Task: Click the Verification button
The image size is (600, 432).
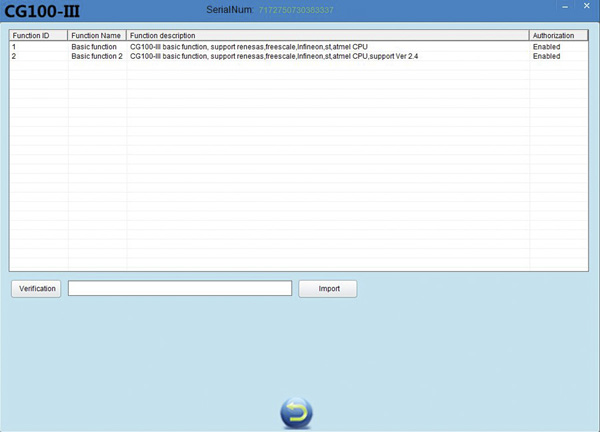Action: pyautogui.click(x=36, y=289)
